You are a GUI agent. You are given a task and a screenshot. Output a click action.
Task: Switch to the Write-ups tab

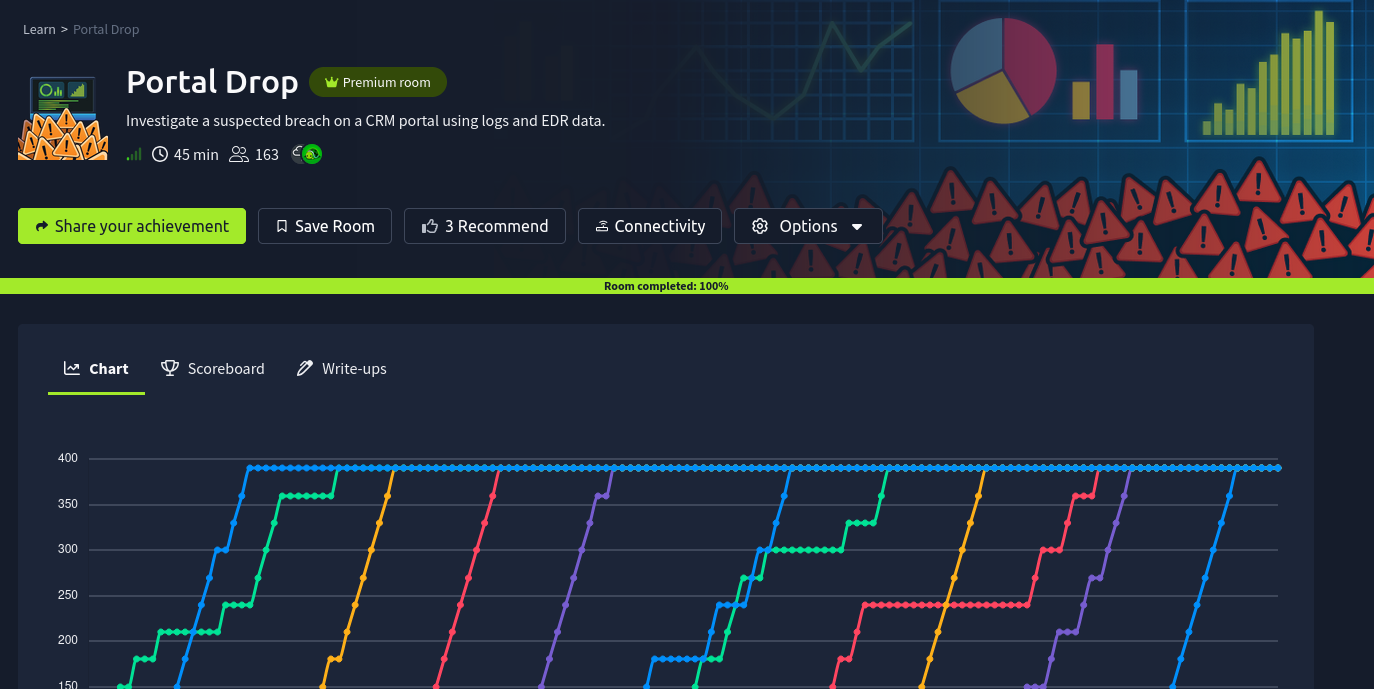click(342, 369)
